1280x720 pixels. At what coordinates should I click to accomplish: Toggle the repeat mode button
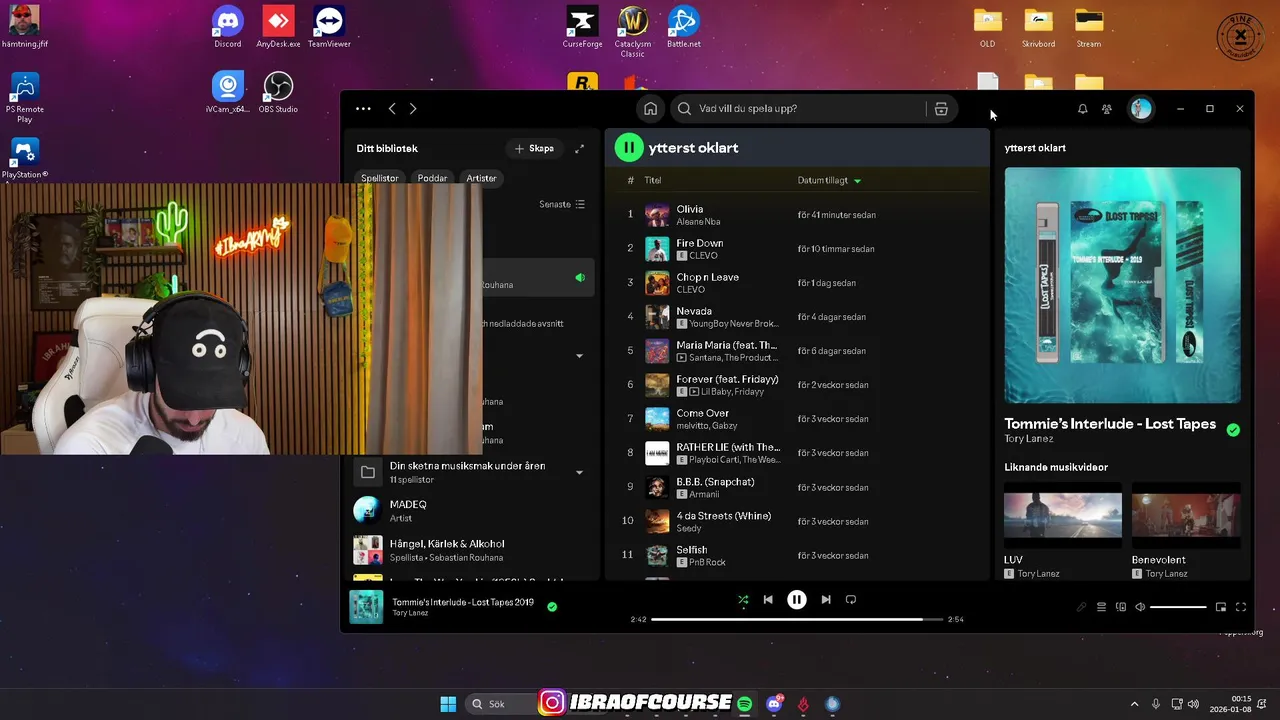pos(851,600)
